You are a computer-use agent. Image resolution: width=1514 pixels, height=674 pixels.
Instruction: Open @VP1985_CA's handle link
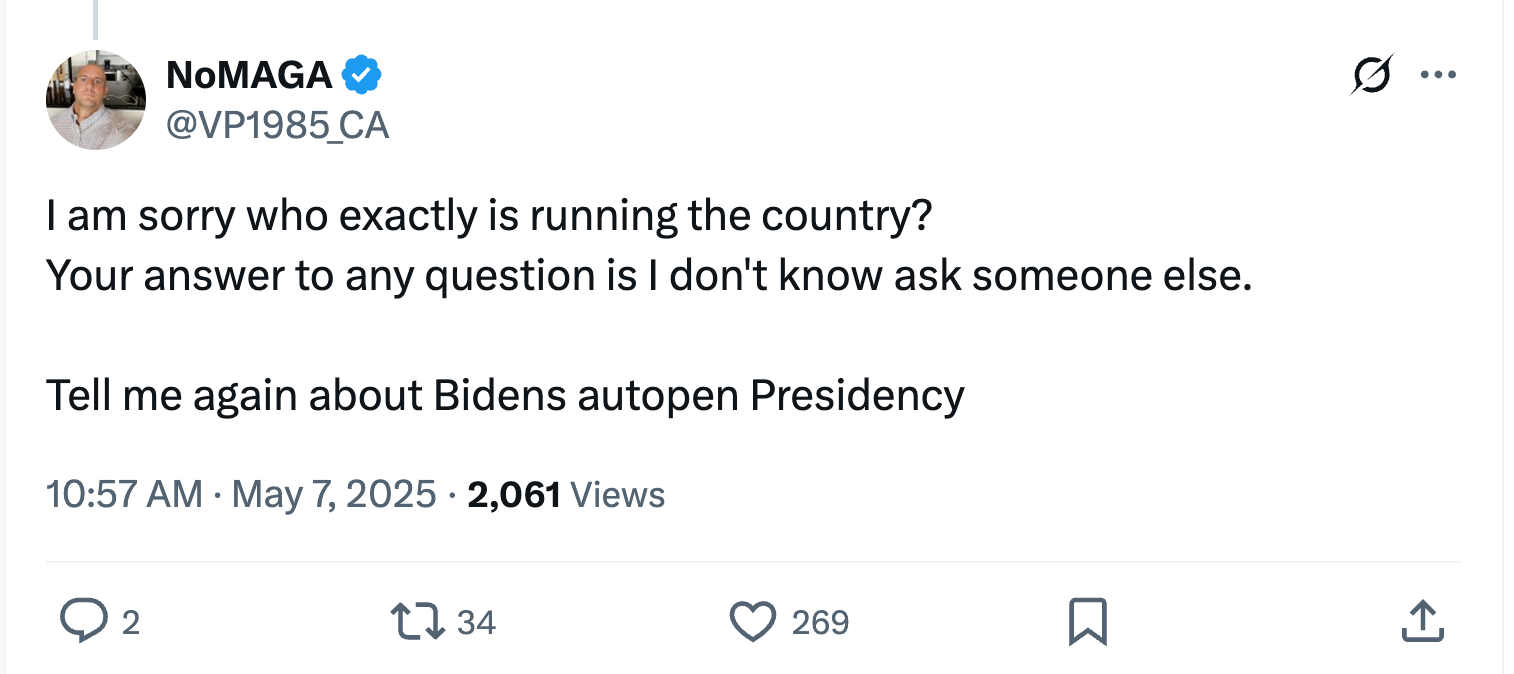(278, 126)
